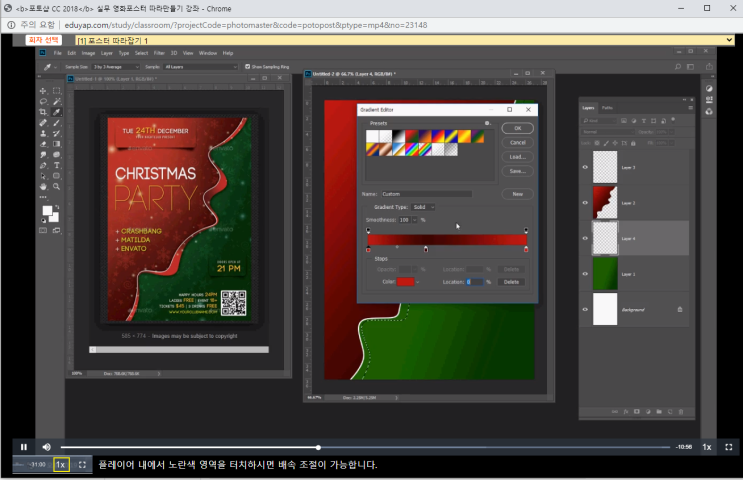Viewport: 743px width, 480px height.
Task: Select the Healing Brush tool
Action: pyautogui.click(x=43, y=123)
